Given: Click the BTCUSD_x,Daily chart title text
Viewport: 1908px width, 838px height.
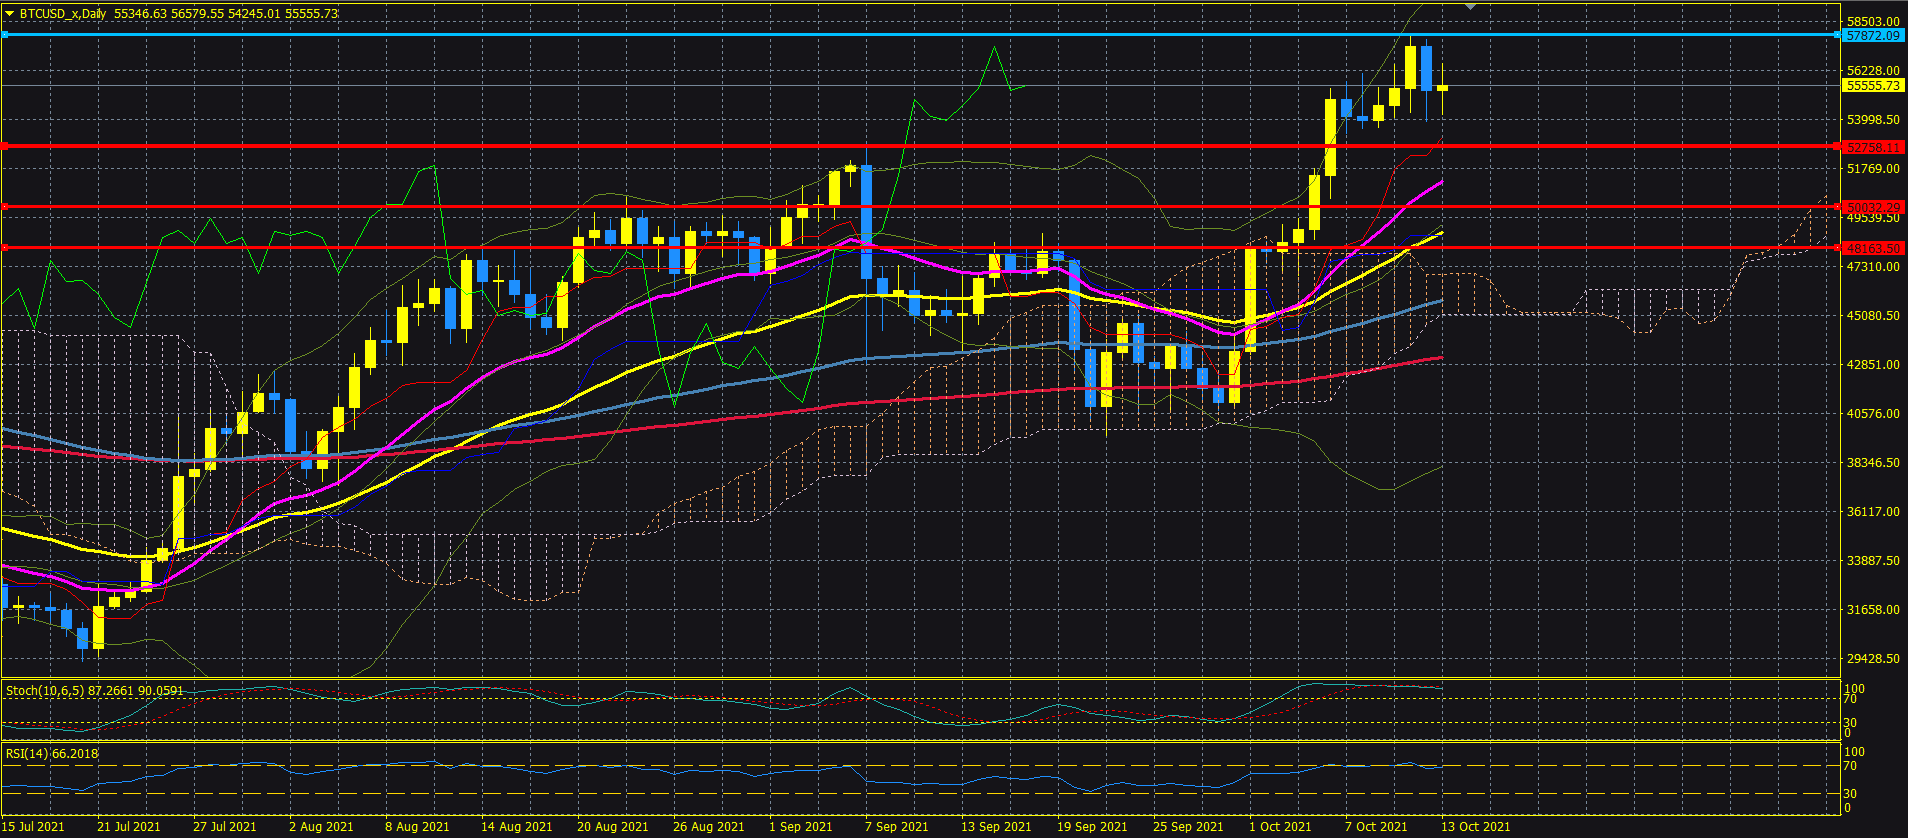Looking at the screenshot, I should [x=62, y=14].
